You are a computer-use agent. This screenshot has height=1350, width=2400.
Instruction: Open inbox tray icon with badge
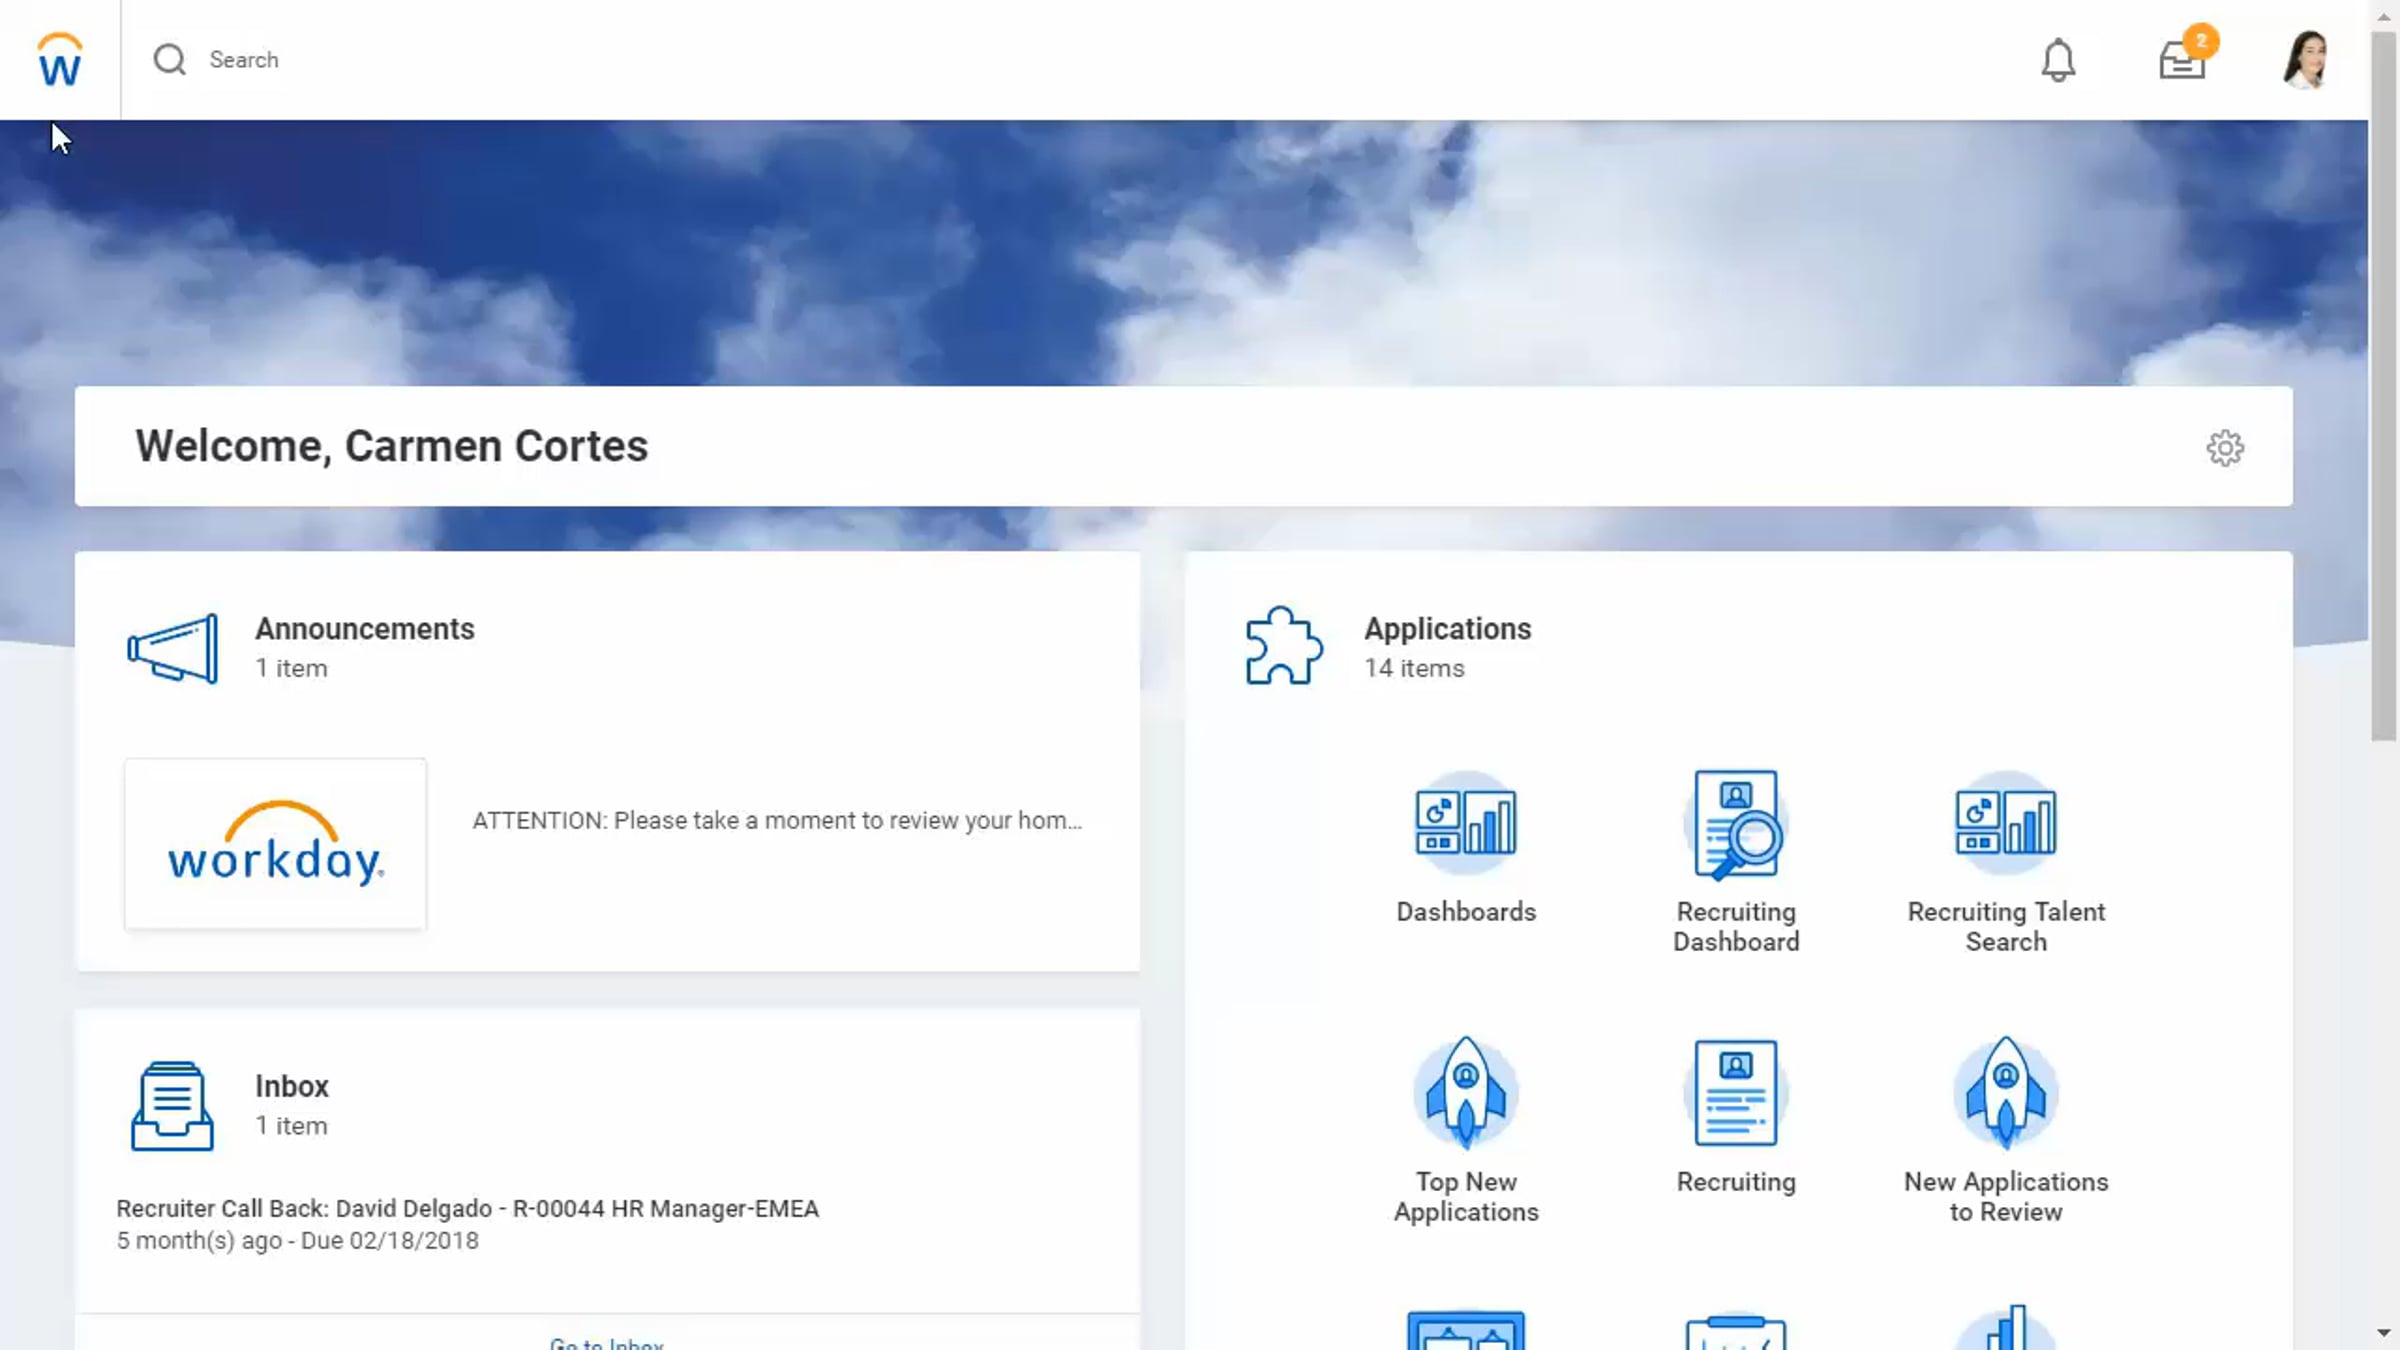(x=2182, y=60)
